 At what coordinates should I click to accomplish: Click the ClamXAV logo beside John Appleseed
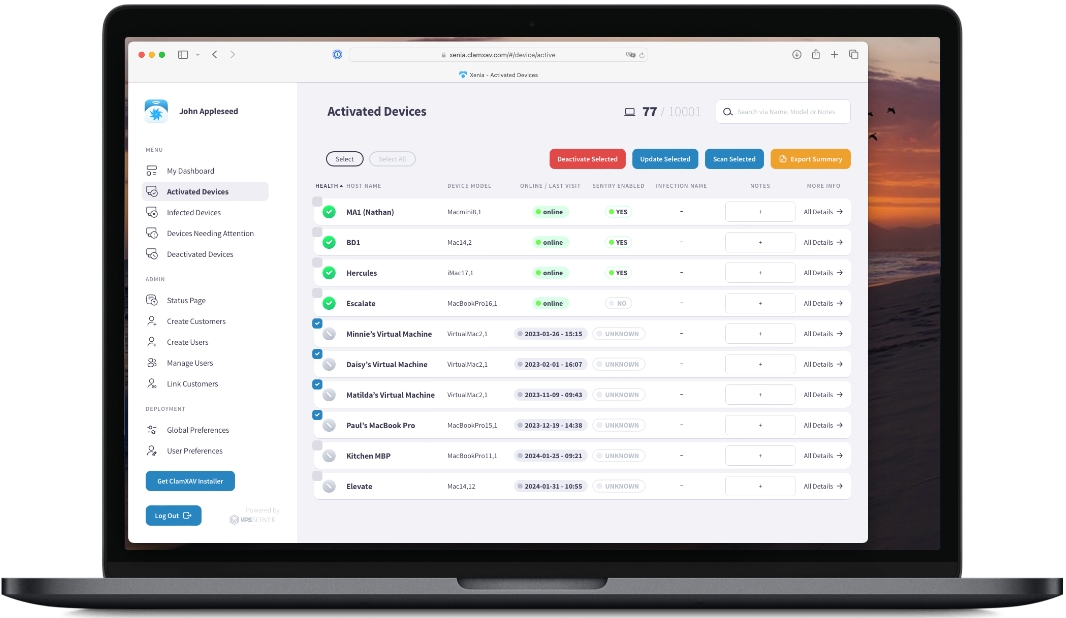156,111
